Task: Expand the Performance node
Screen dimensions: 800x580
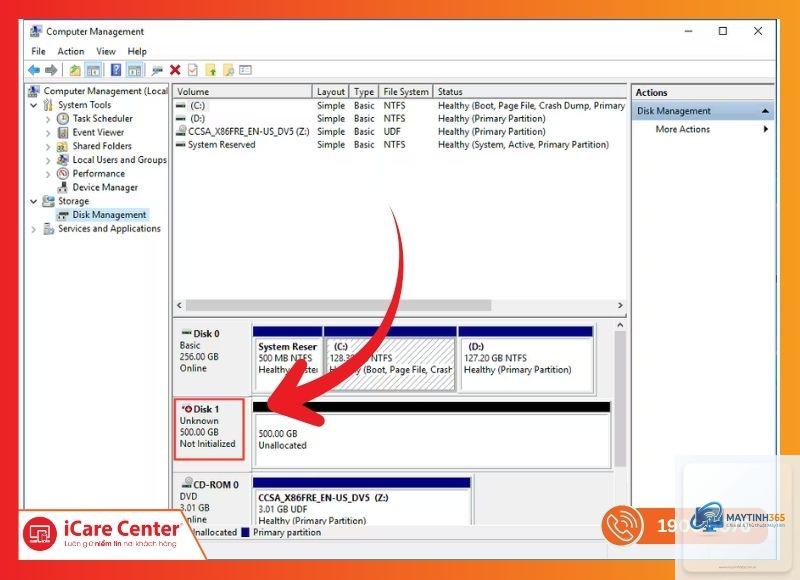Action: (48, 174)
